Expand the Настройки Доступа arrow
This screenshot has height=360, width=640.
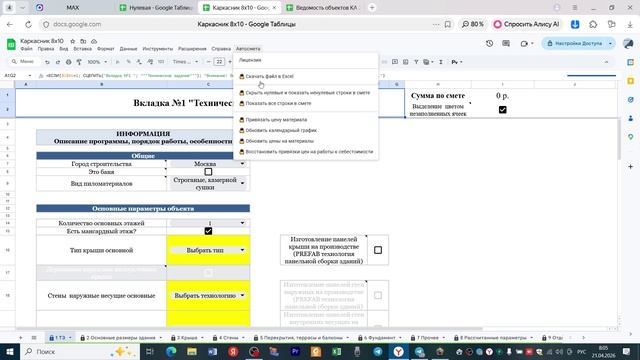click(610, 43)
